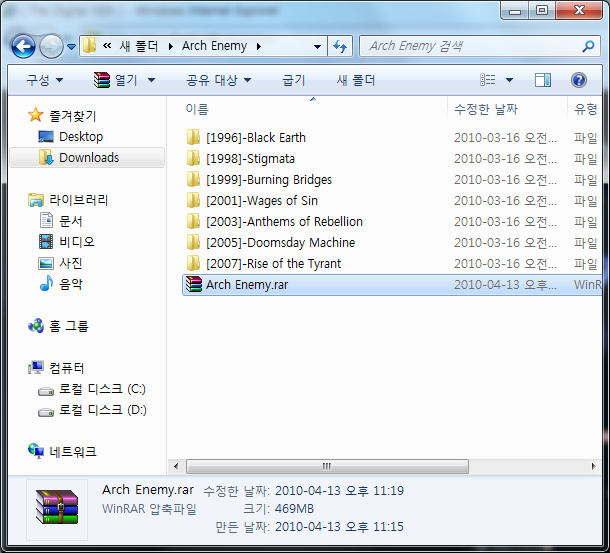Viewport: 610px width, 553px height.
Task: Open the 공유 대상 share menu
Action: point(218,80)
